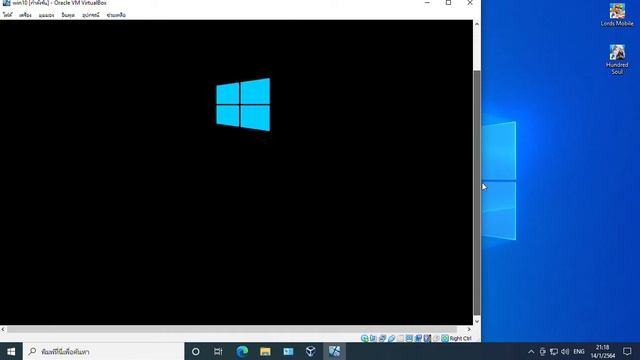The height and width of the screenshot is (360, 640).
Task: Launch Microsoft Edge from the taskbar
Action: coord(242,351)
